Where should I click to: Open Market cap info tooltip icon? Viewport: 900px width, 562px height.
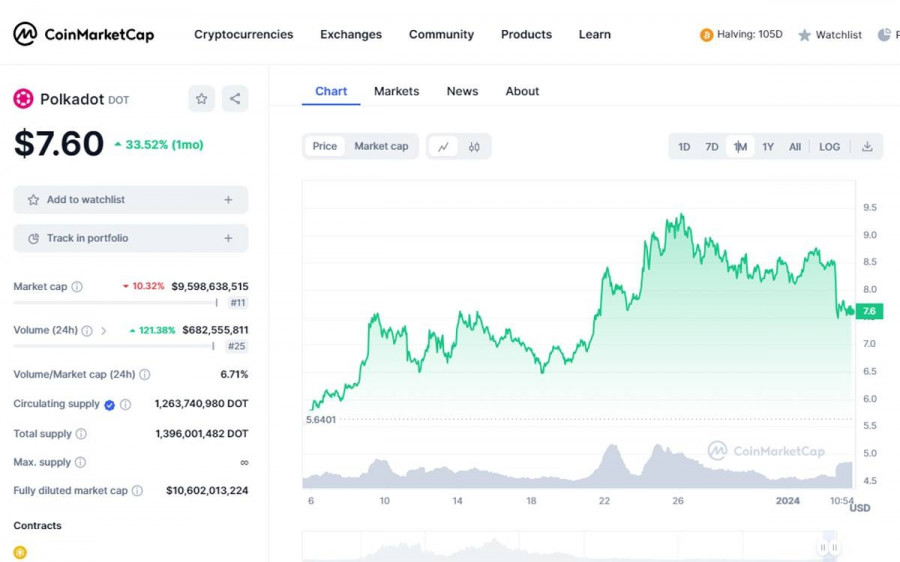coord(77,287)
